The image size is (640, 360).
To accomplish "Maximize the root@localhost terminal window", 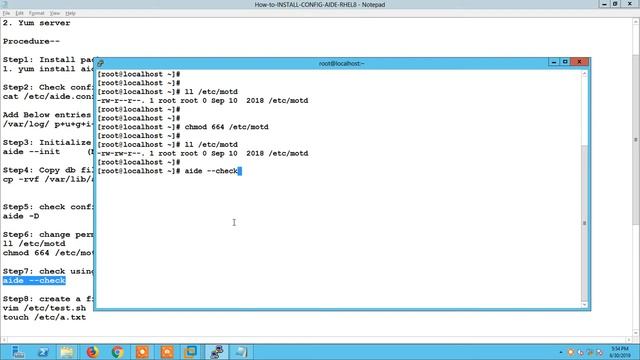I will tap(565, 62).
